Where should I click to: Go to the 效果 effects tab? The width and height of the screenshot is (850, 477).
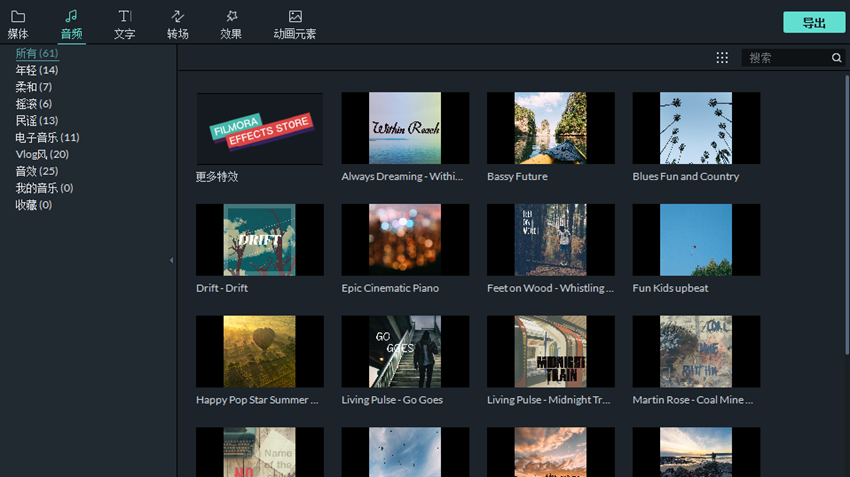point(231,25)
